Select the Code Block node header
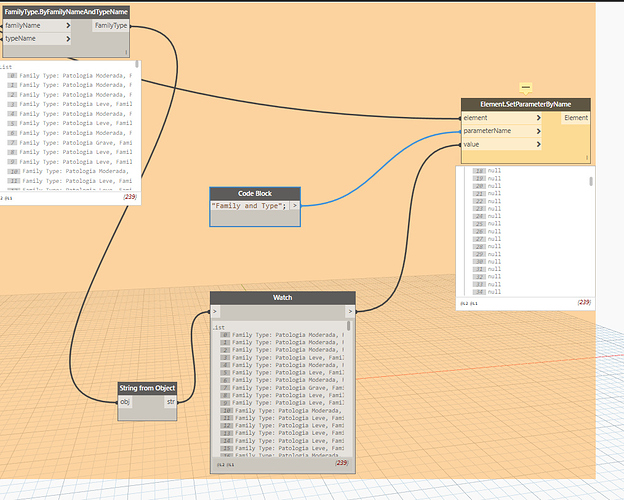Viewport: 624px width, 500px height. [255, 193]
